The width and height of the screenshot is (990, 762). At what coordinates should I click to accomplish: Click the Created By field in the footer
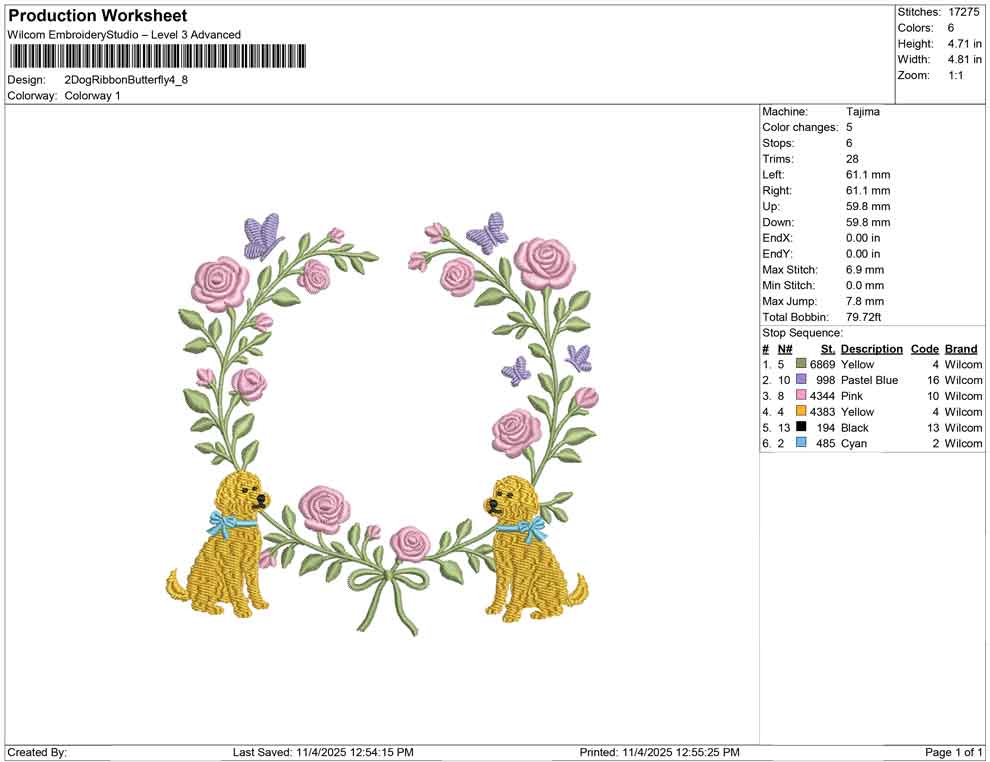pos(37,751)
